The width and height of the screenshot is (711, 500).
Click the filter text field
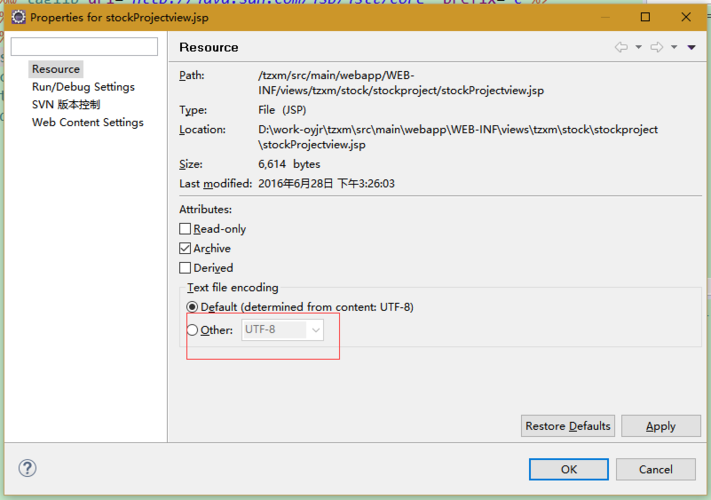coord(84,47)
